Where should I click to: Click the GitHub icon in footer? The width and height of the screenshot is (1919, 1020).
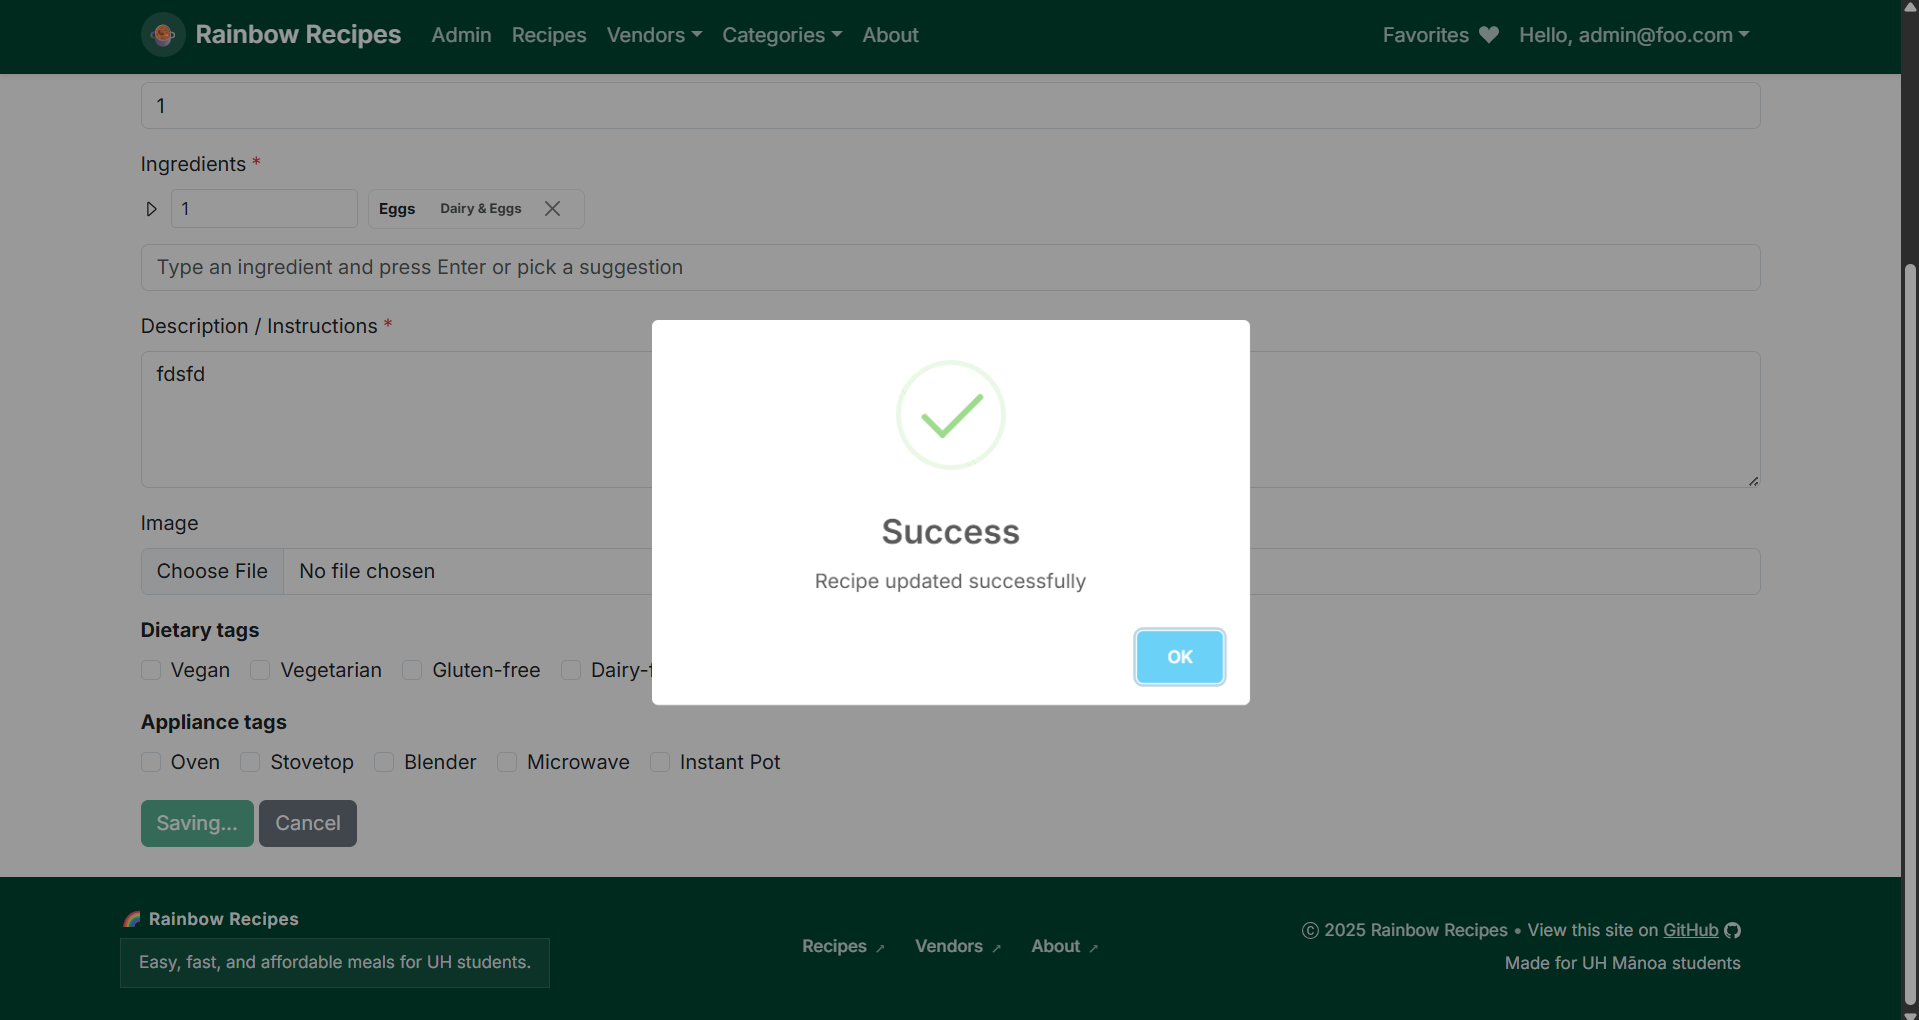pyautogui.click(x=1733, y=930)
